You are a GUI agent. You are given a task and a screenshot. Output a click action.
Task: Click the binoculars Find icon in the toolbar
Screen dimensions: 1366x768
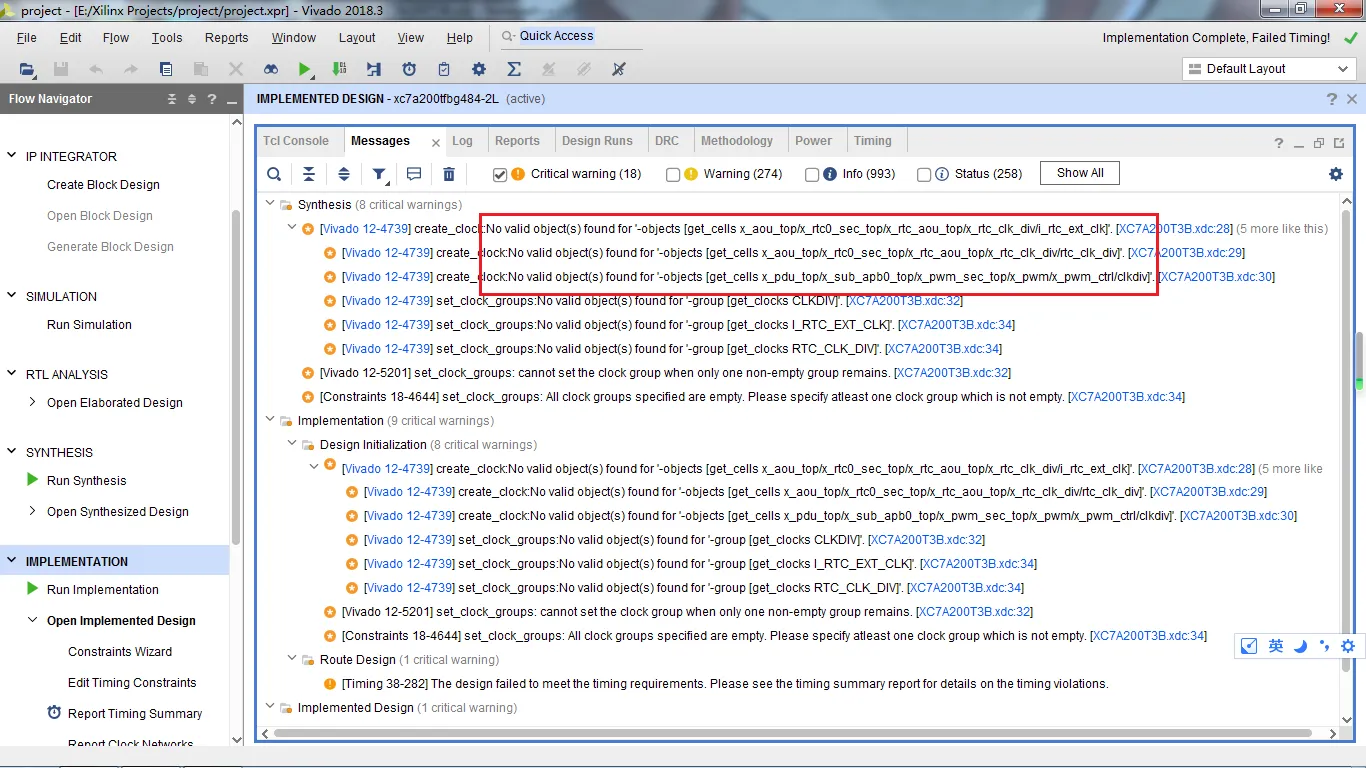(271, 69)
